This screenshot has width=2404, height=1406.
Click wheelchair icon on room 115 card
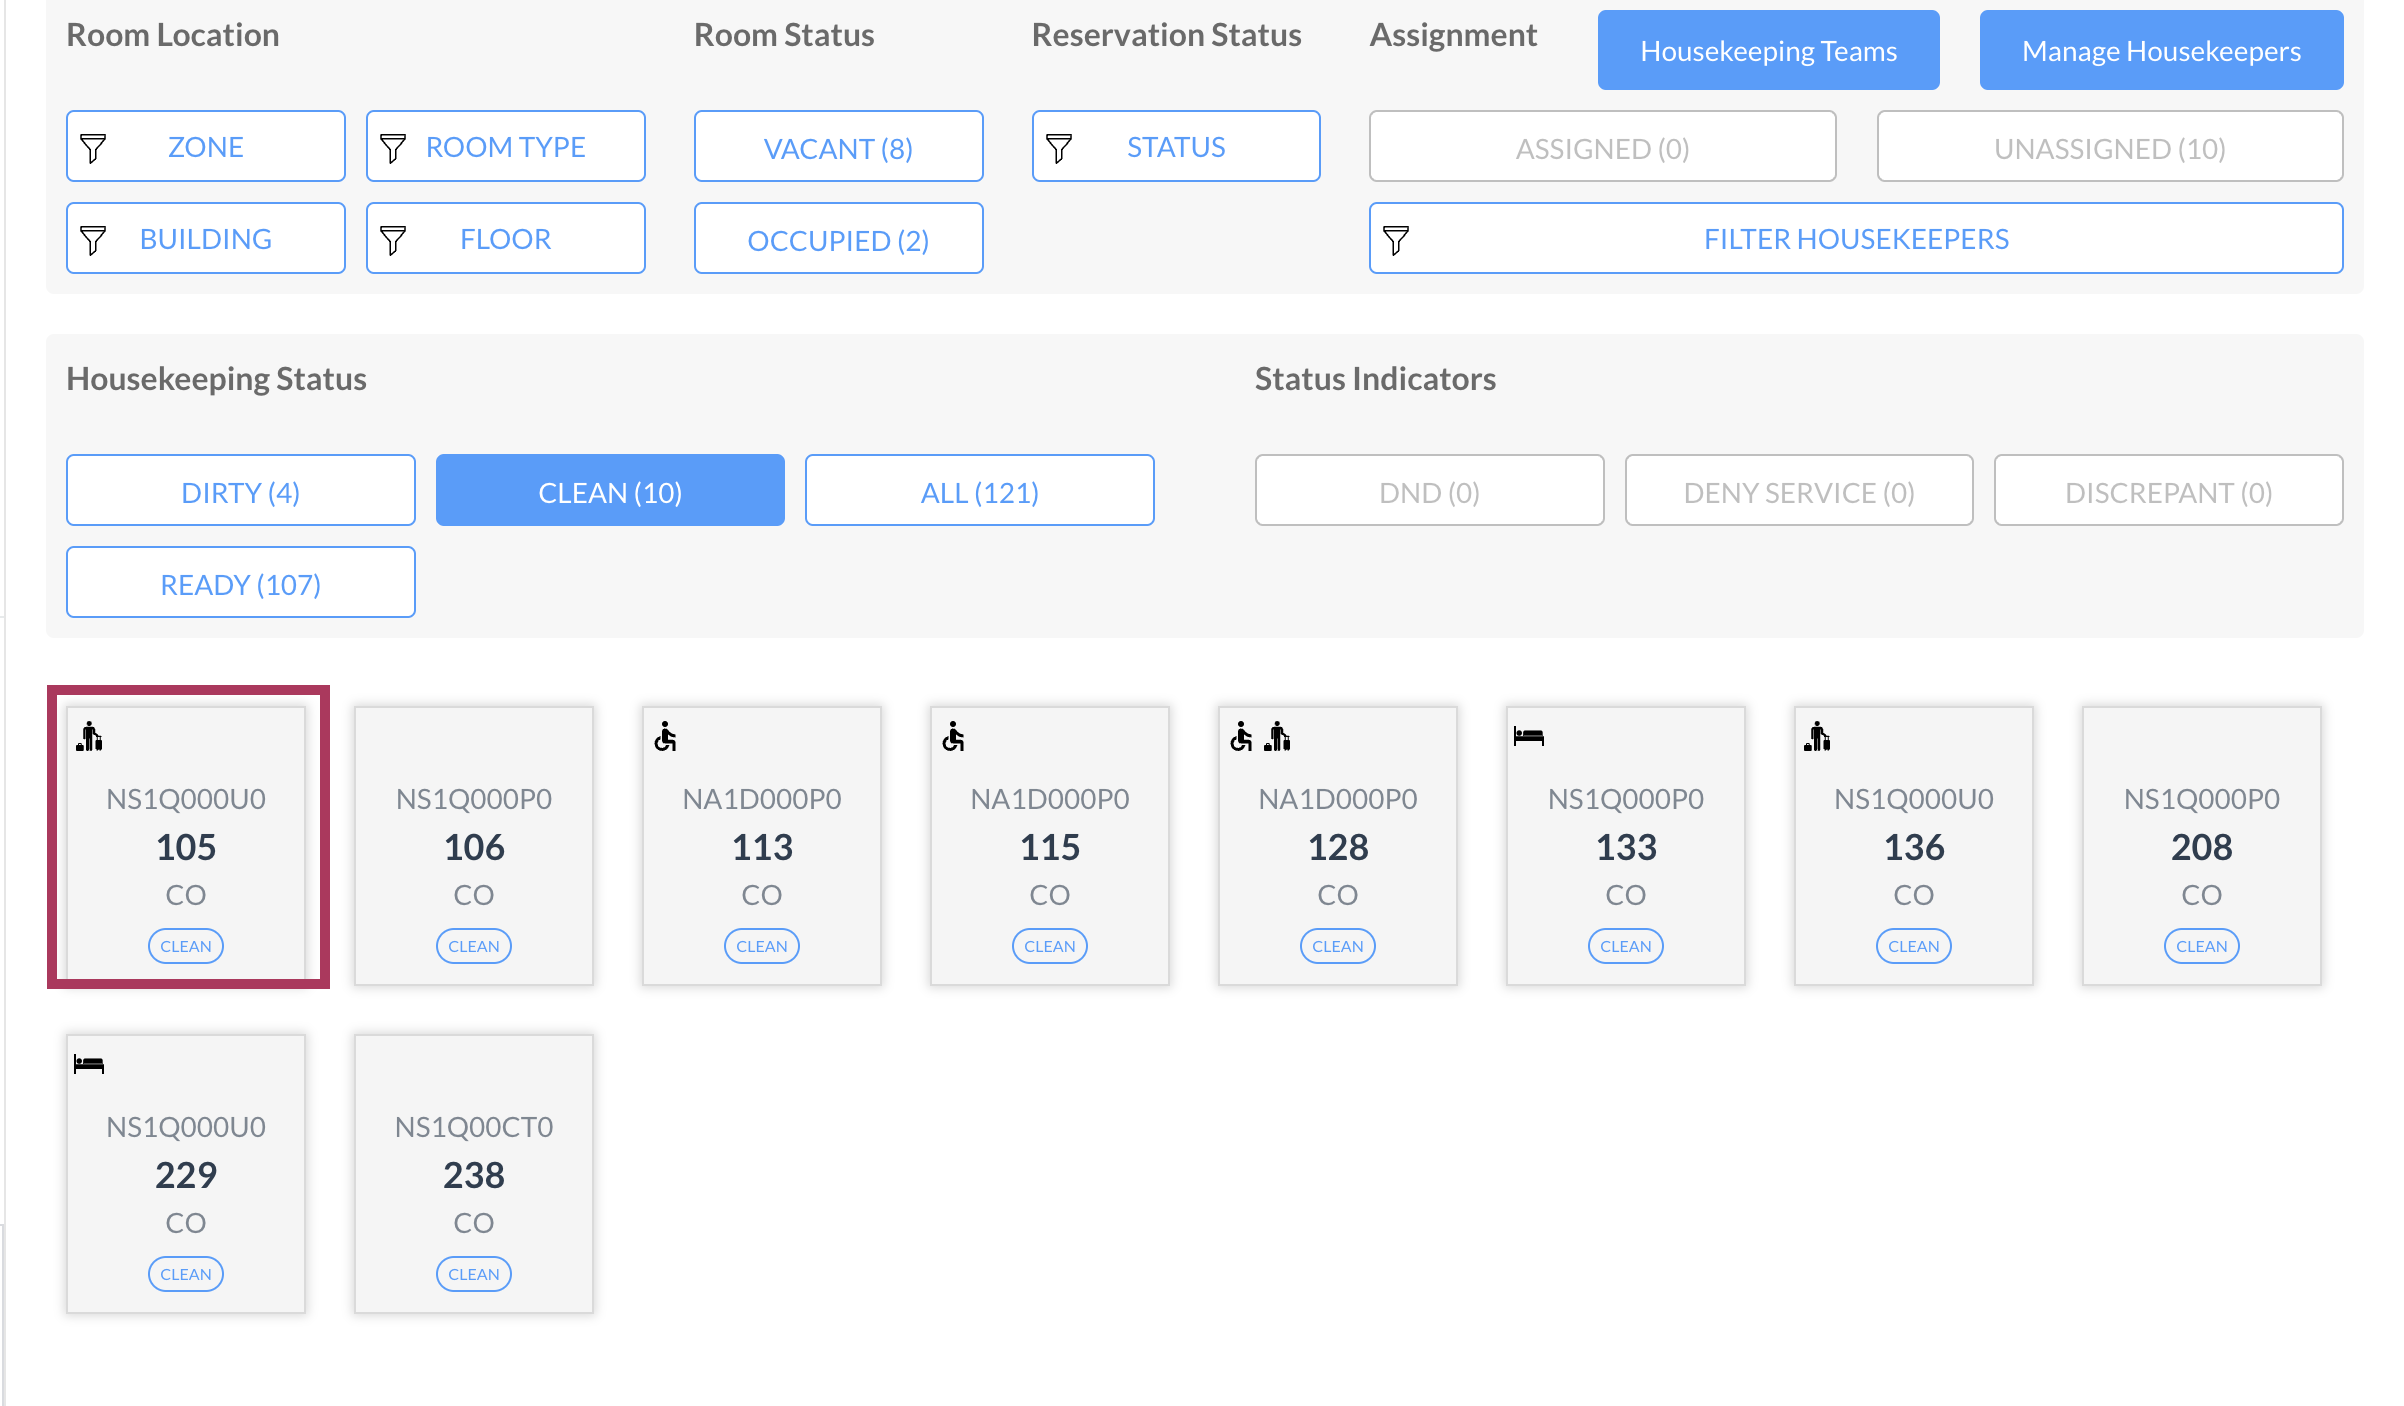[954, 737]
